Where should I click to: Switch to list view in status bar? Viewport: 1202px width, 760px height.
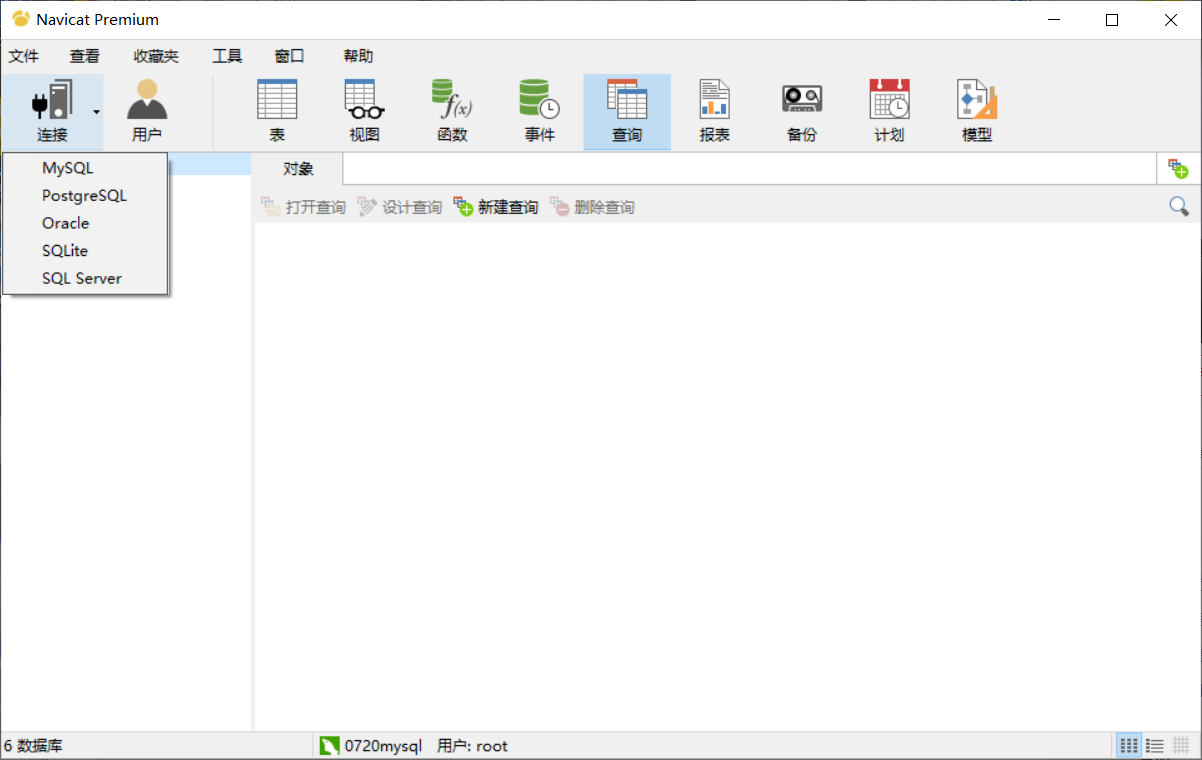pos(1154,745)
